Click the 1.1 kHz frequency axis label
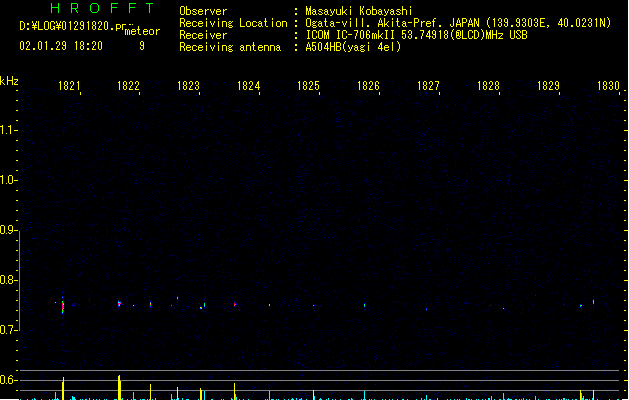629x400 pixels. 7,130
